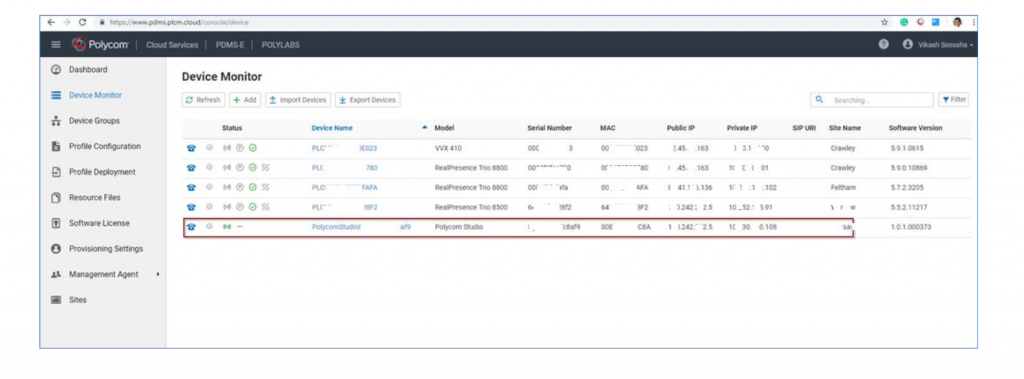Image resolution: width=1024 pixels, height=379 pixels.
Task: Click the Device Groups hierarchy icon
Action: [56, 121]
